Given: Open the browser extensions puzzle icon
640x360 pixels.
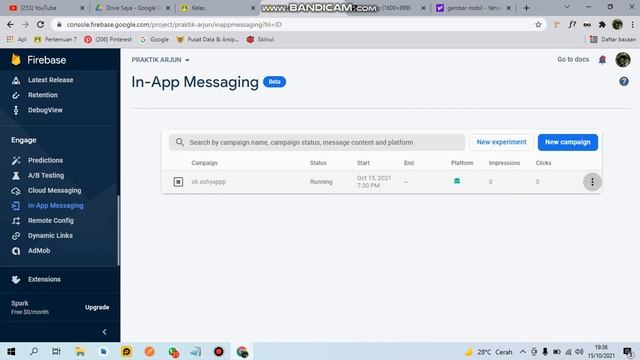Looking at the screenshot, I should tap(602, 24).
